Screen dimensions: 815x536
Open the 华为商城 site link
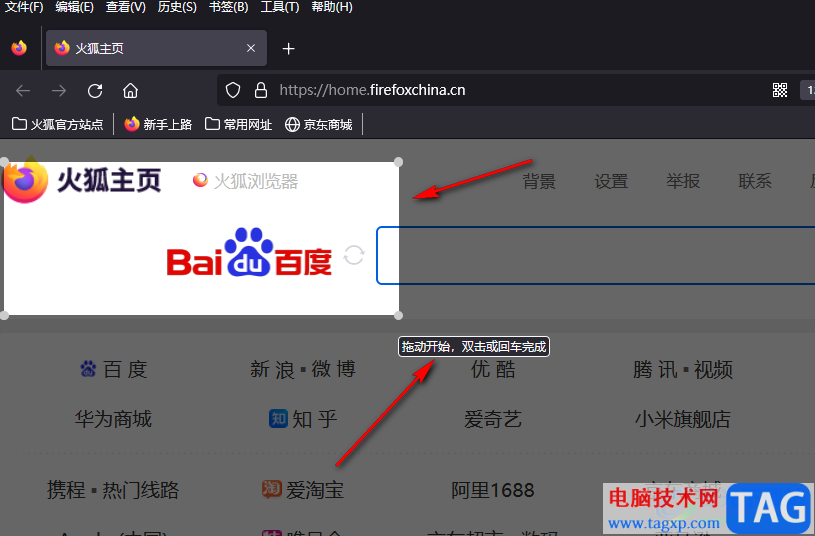113,419
